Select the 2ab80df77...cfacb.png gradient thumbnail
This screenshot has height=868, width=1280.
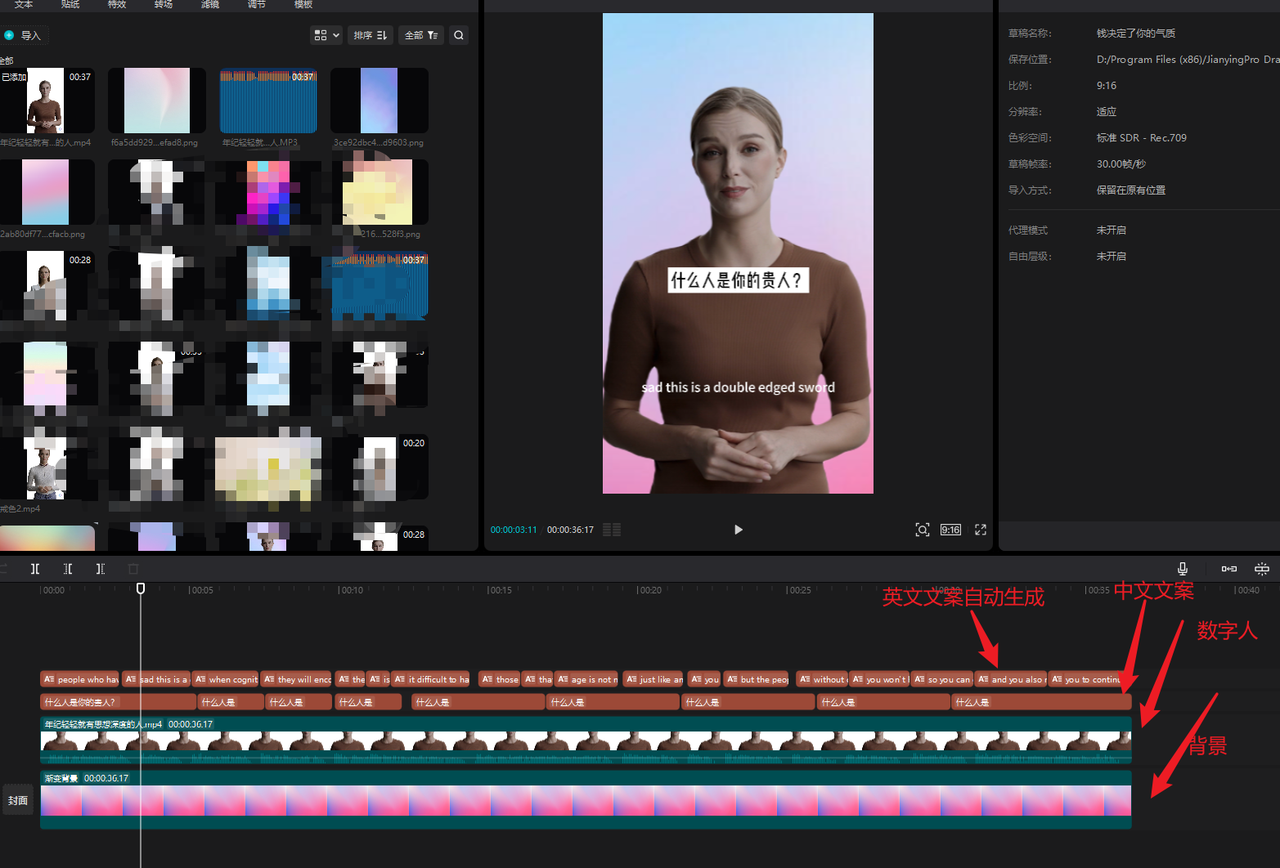(46, 192)
